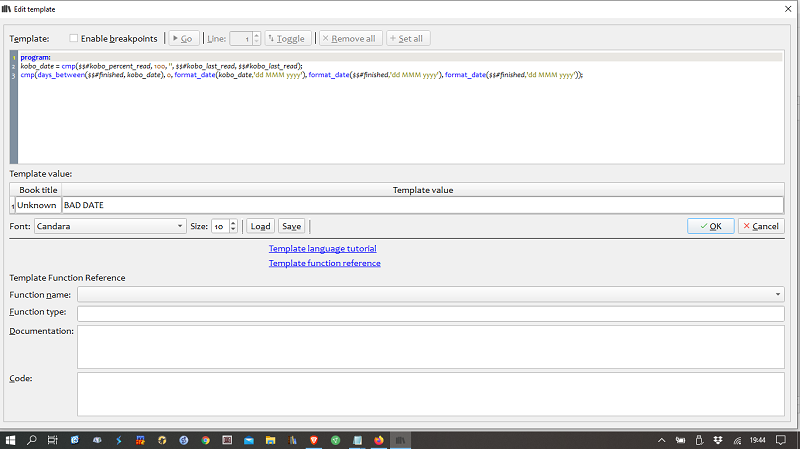Select the BAD DATE template value cell

tap(423, 205)
